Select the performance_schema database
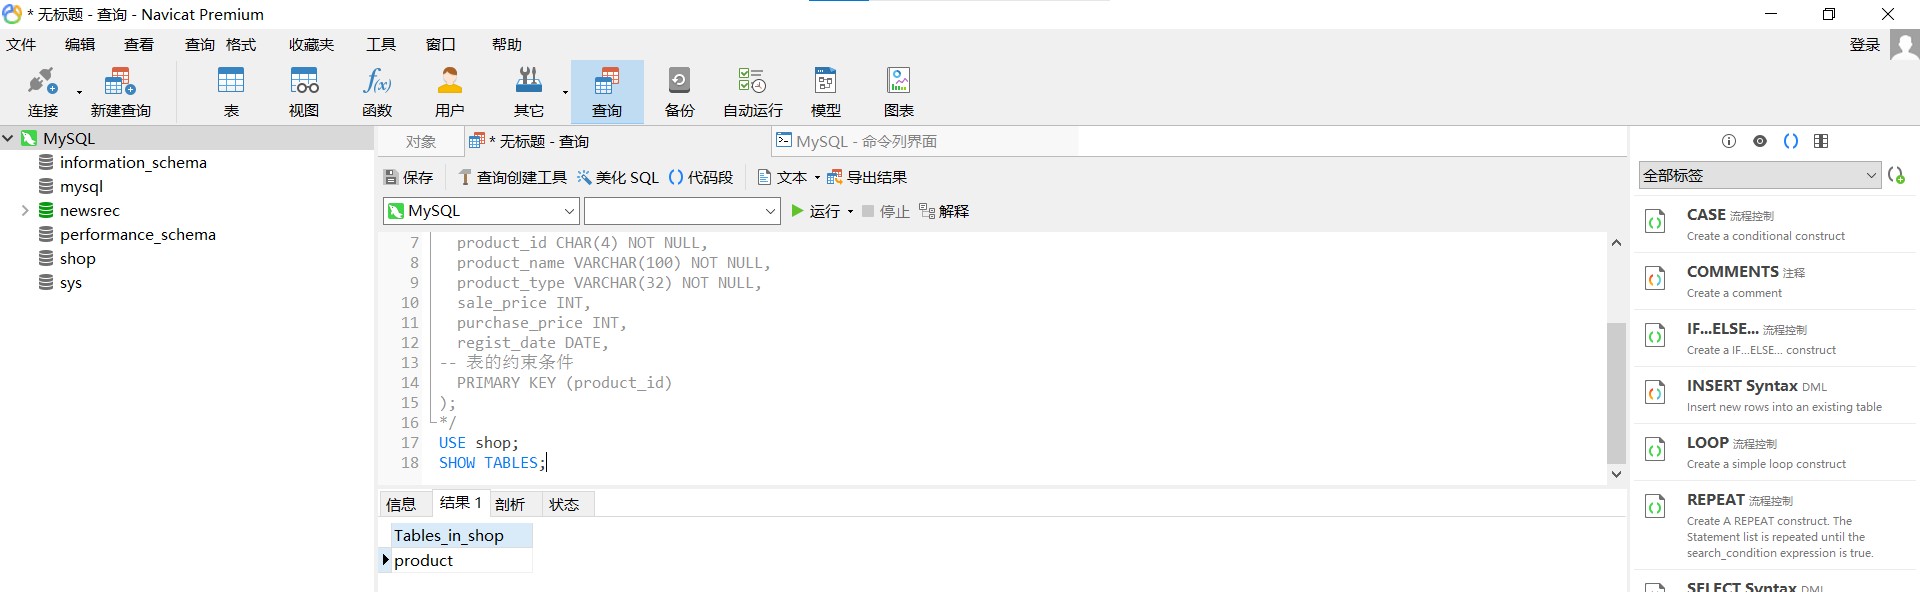The height and width of the screenshot is (592, 1920). tap(137, 234)
